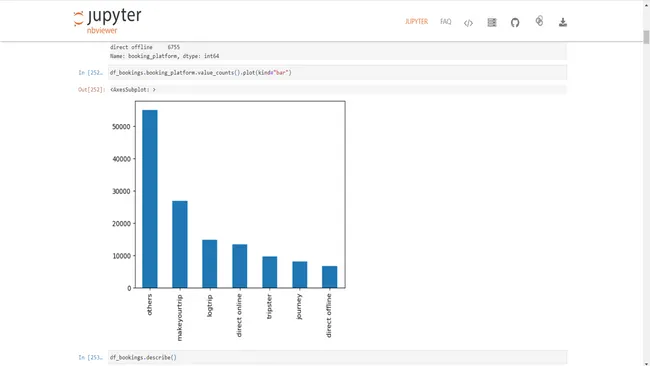Click the AxesSubplot output text
Image resolution: width=650 pixels, height=366 pixels.
coord(133,90)
